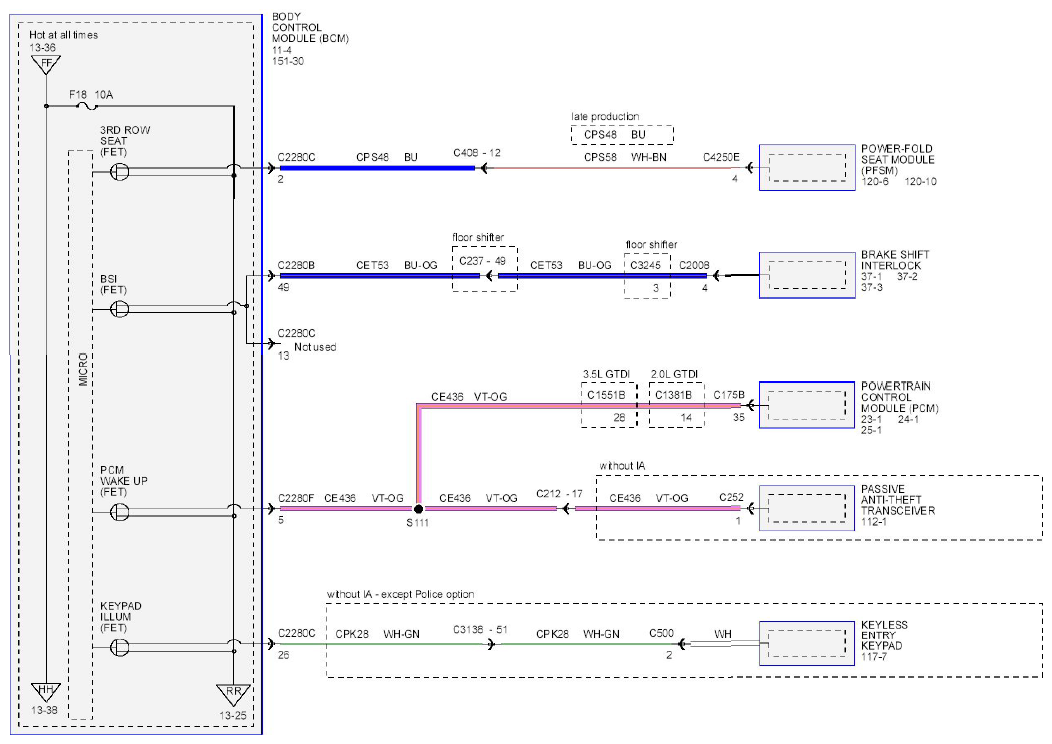
Task: Select the 3RD ROW SEAT FET symbol
Action: [119, 172]
